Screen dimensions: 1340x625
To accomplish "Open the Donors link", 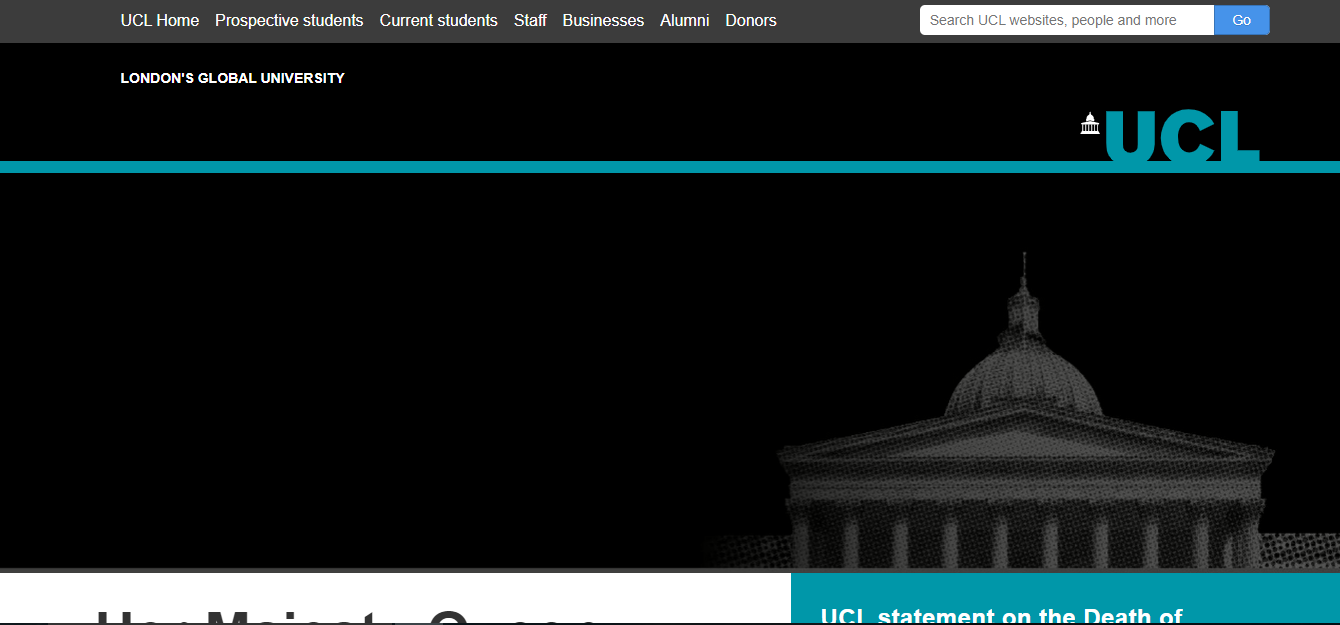I will tap(751, 20).
